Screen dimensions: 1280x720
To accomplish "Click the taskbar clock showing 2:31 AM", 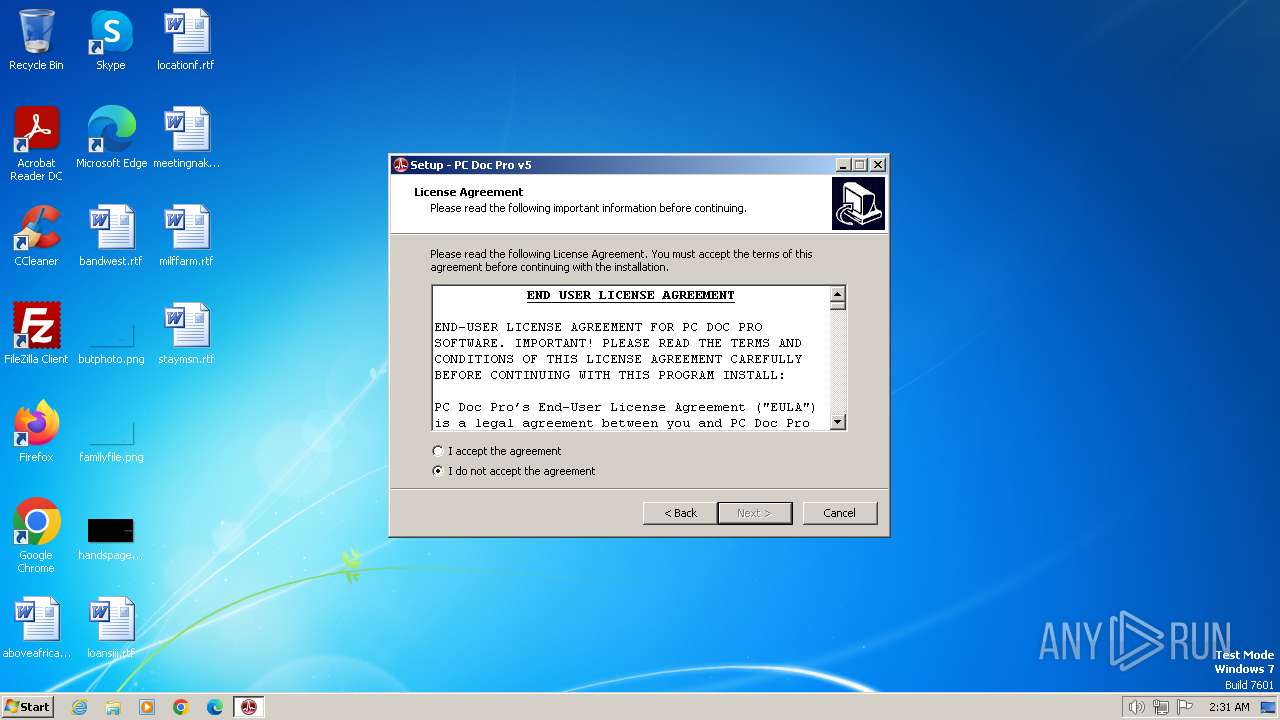I will click(1229, 707).
